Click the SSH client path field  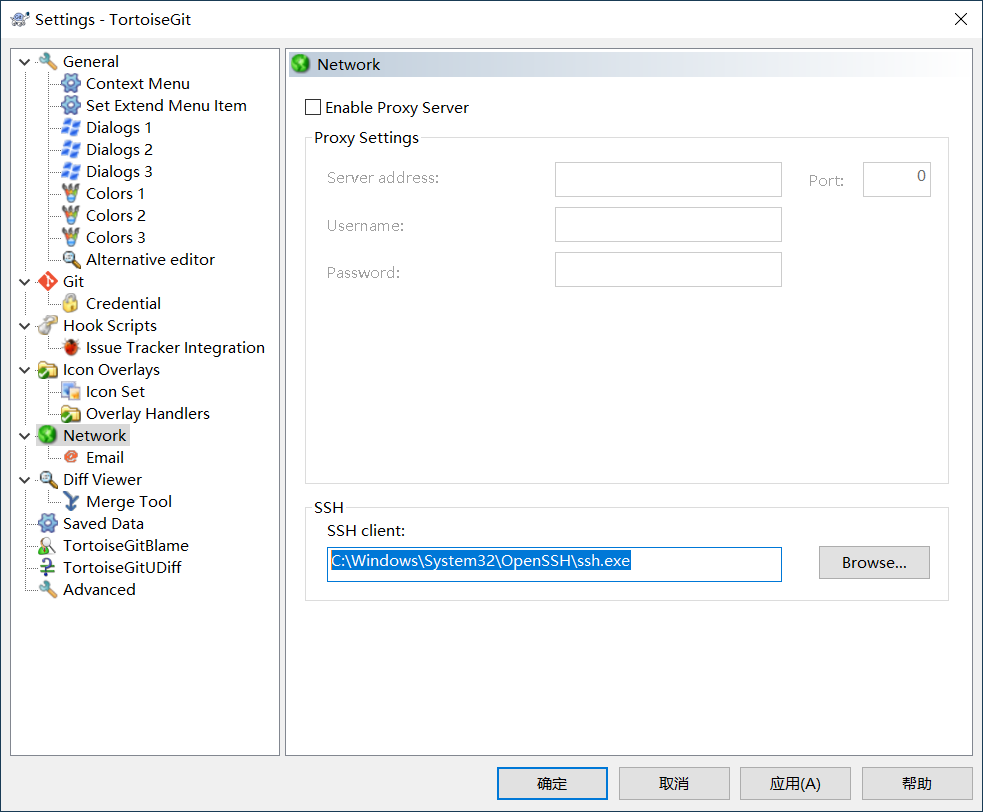click(554, 564)
